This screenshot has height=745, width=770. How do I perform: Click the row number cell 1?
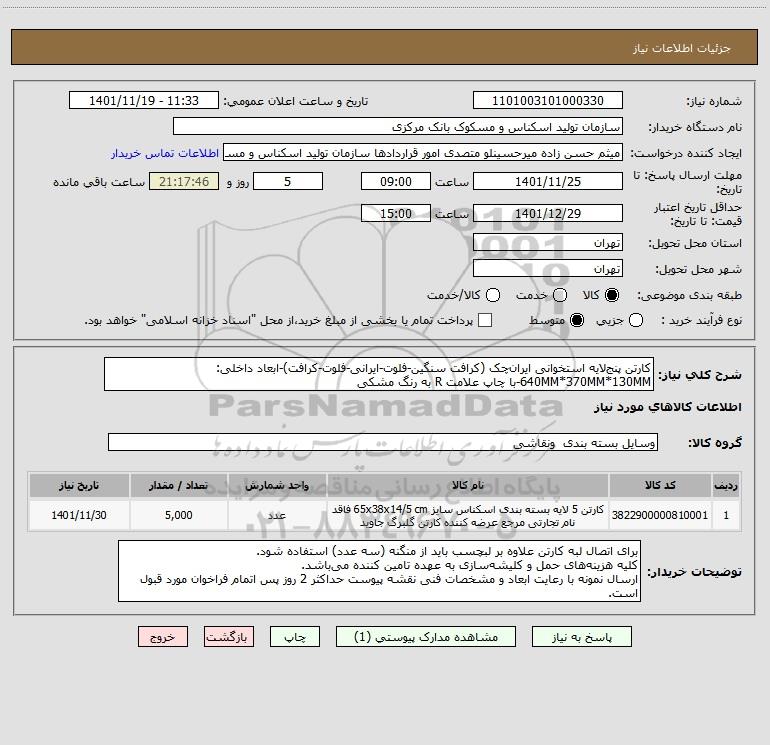click(726, 515)
